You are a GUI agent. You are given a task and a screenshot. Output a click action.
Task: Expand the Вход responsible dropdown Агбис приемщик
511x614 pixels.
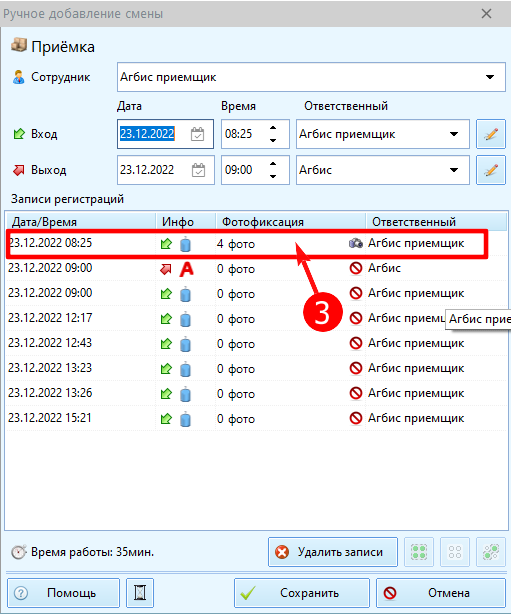point(454,134)
